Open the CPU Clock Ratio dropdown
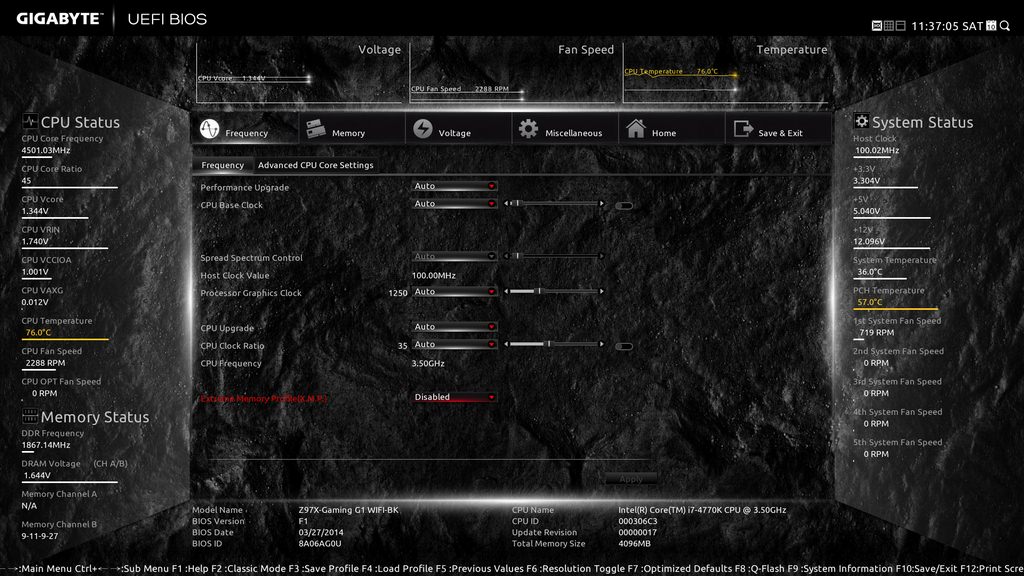This screenshot has width=1024, height=576. tap(454, 344)
